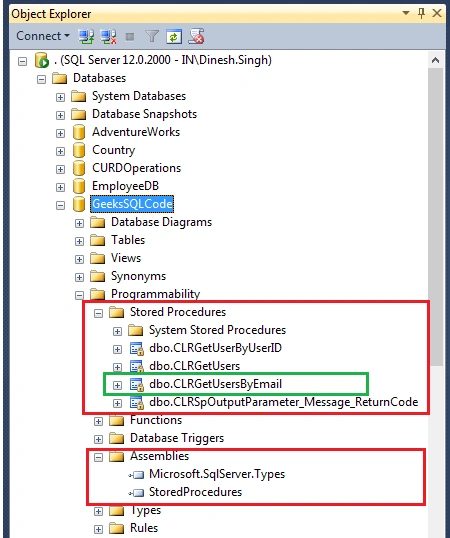Expand dbo.CLRGetUsersByEmail procedure node
The height and width of the screenshot is (538, 450).
117,385
